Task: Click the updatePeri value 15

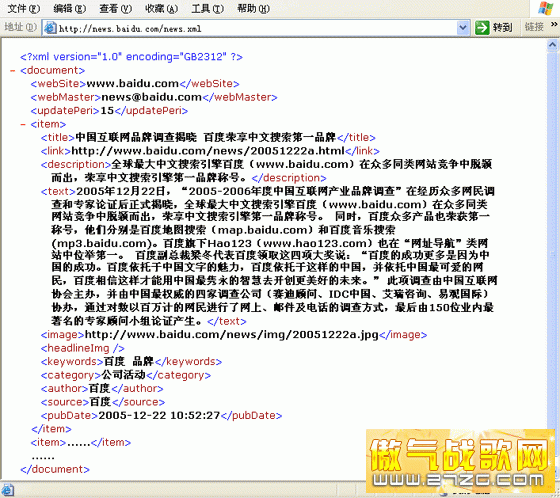Action: [x=107, y=111]
